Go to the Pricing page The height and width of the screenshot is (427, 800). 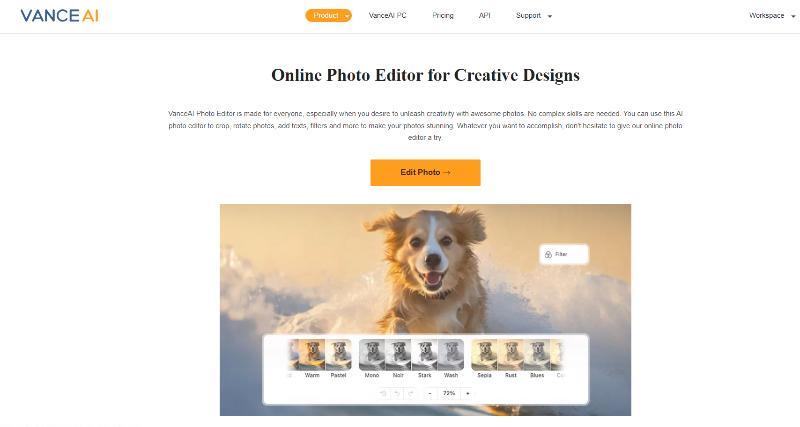pyautogui.click(x=443, y=16)
